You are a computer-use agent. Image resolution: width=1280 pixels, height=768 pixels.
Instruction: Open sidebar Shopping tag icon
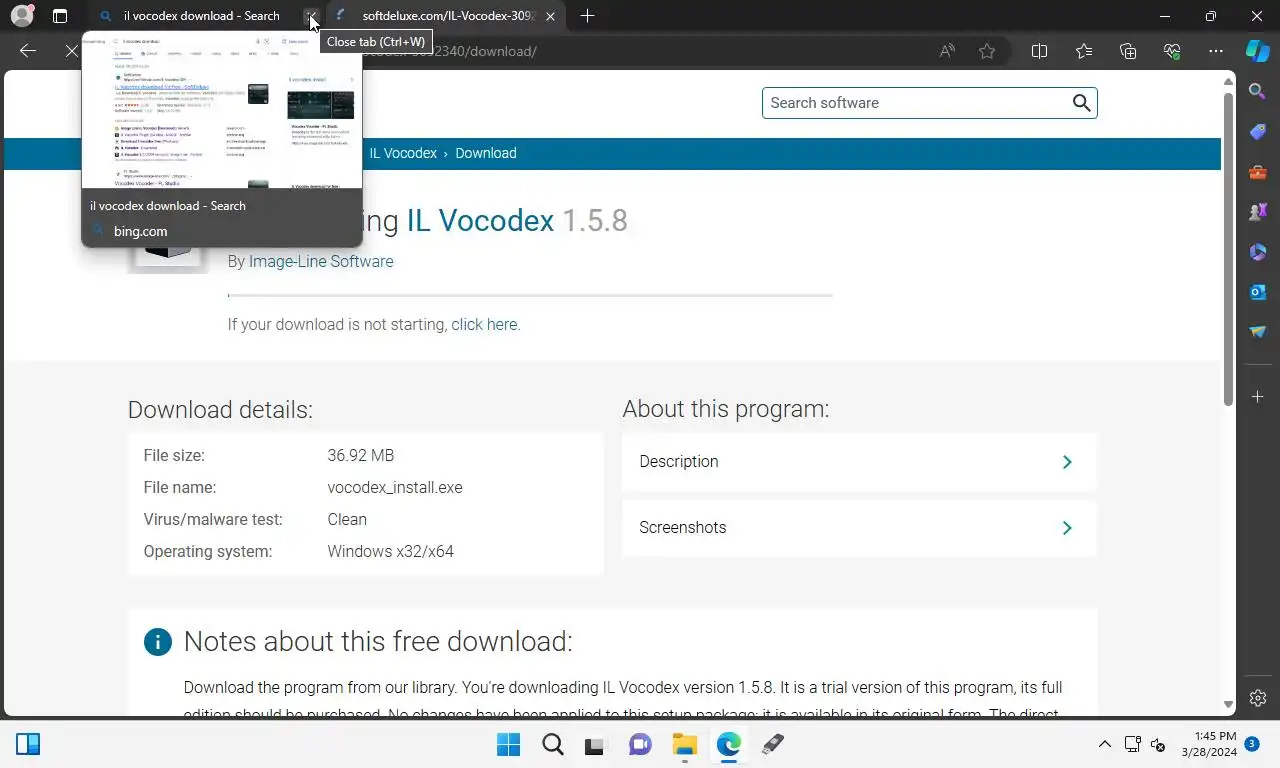[1258, 132]
